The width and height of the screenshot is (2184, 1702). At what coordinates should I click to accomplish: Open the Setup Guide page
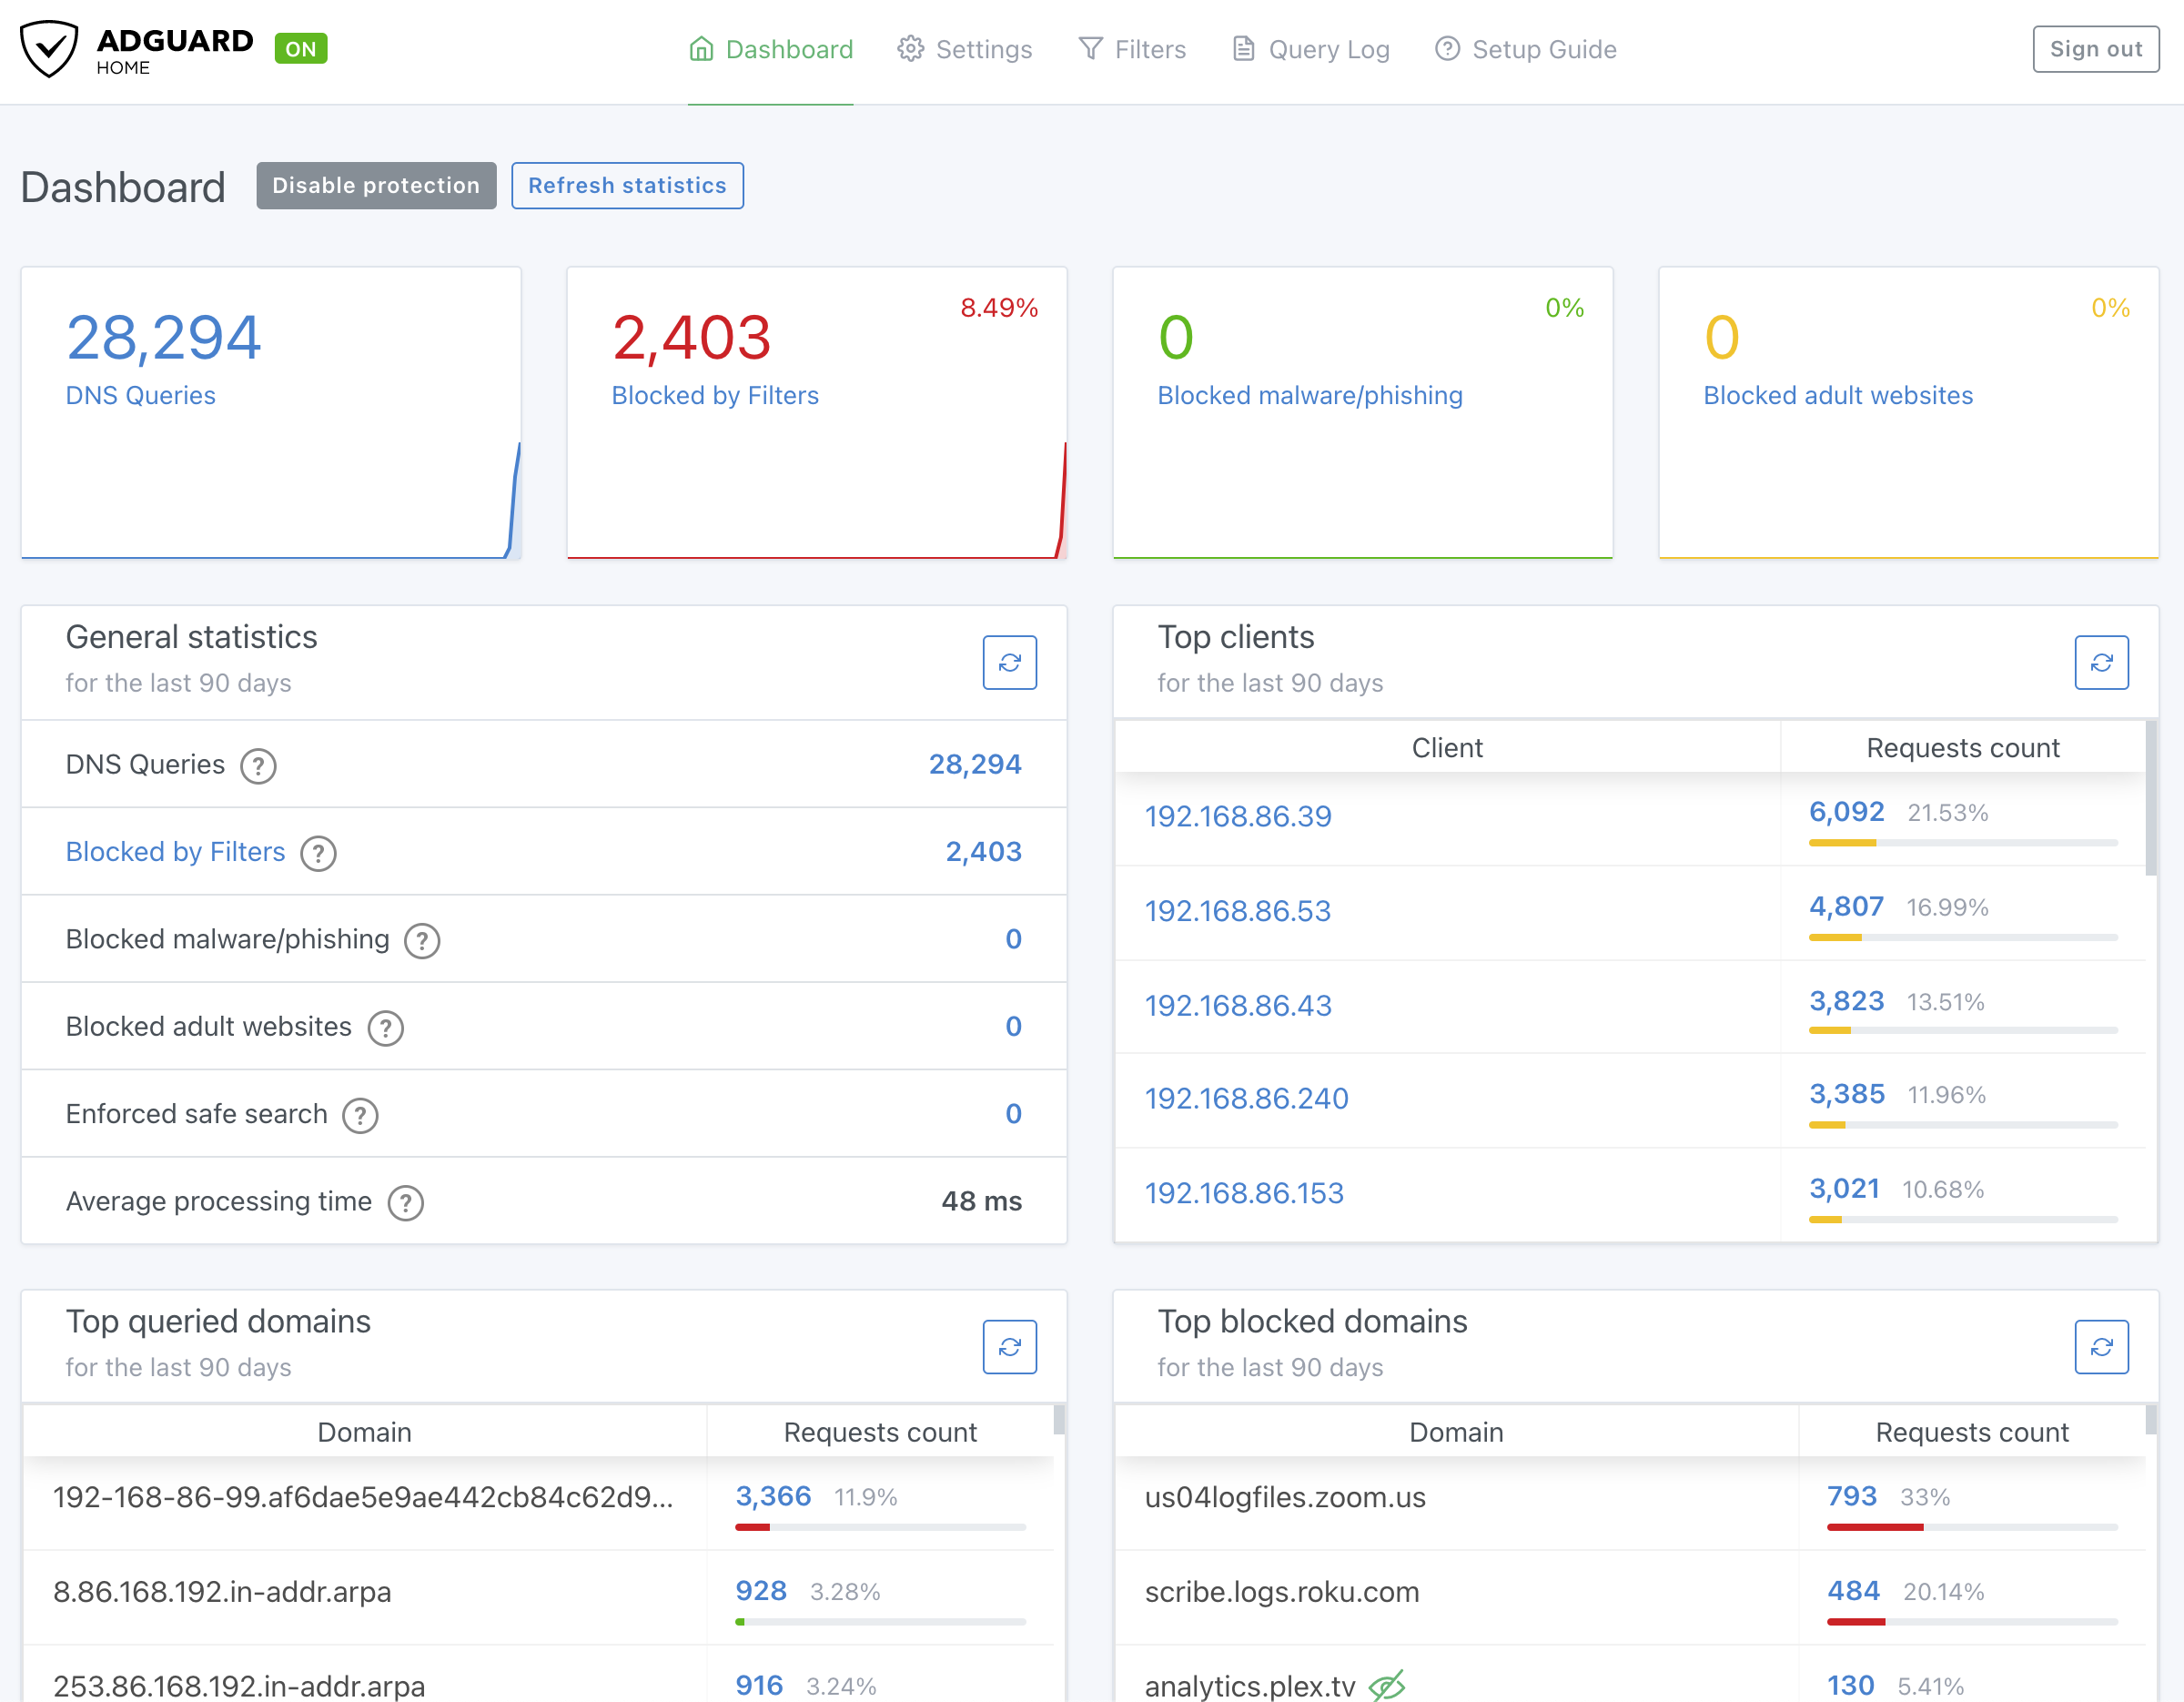(x=1525, y=50)
